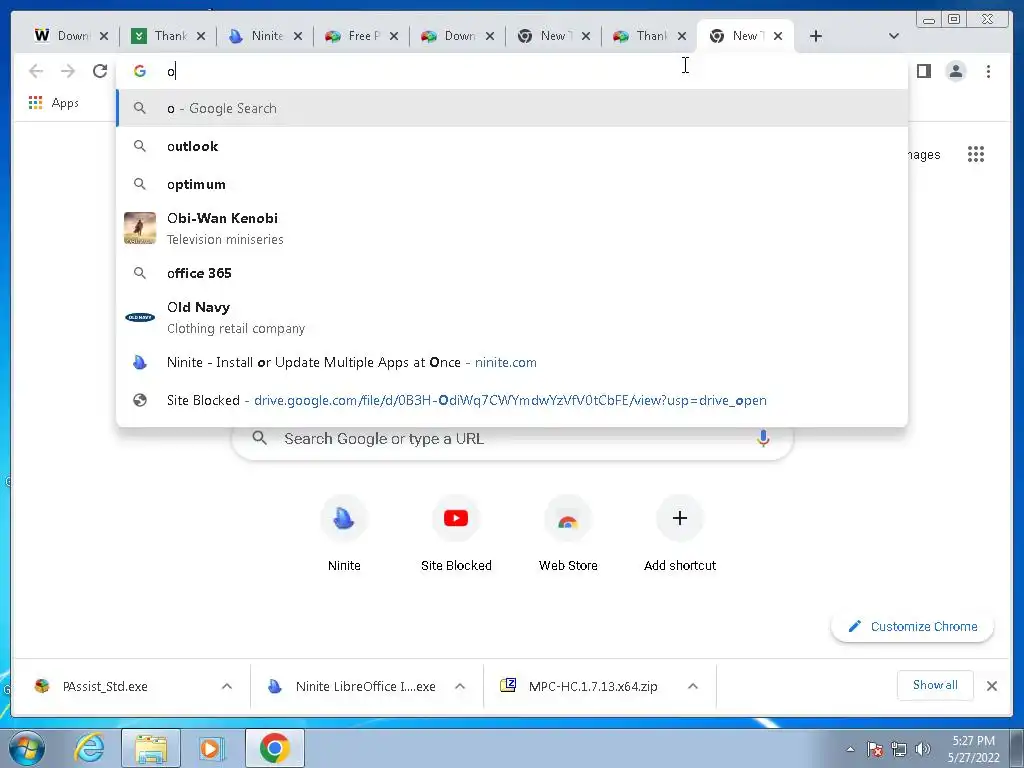Open the Apps bookmarks shortcut
The width and height of the screenshot is (1024, 768).
click(x=54, y=103)
